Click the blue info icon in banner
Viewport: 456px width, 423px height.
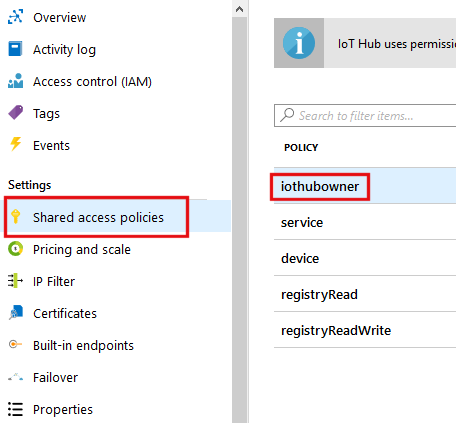point(299,43)
